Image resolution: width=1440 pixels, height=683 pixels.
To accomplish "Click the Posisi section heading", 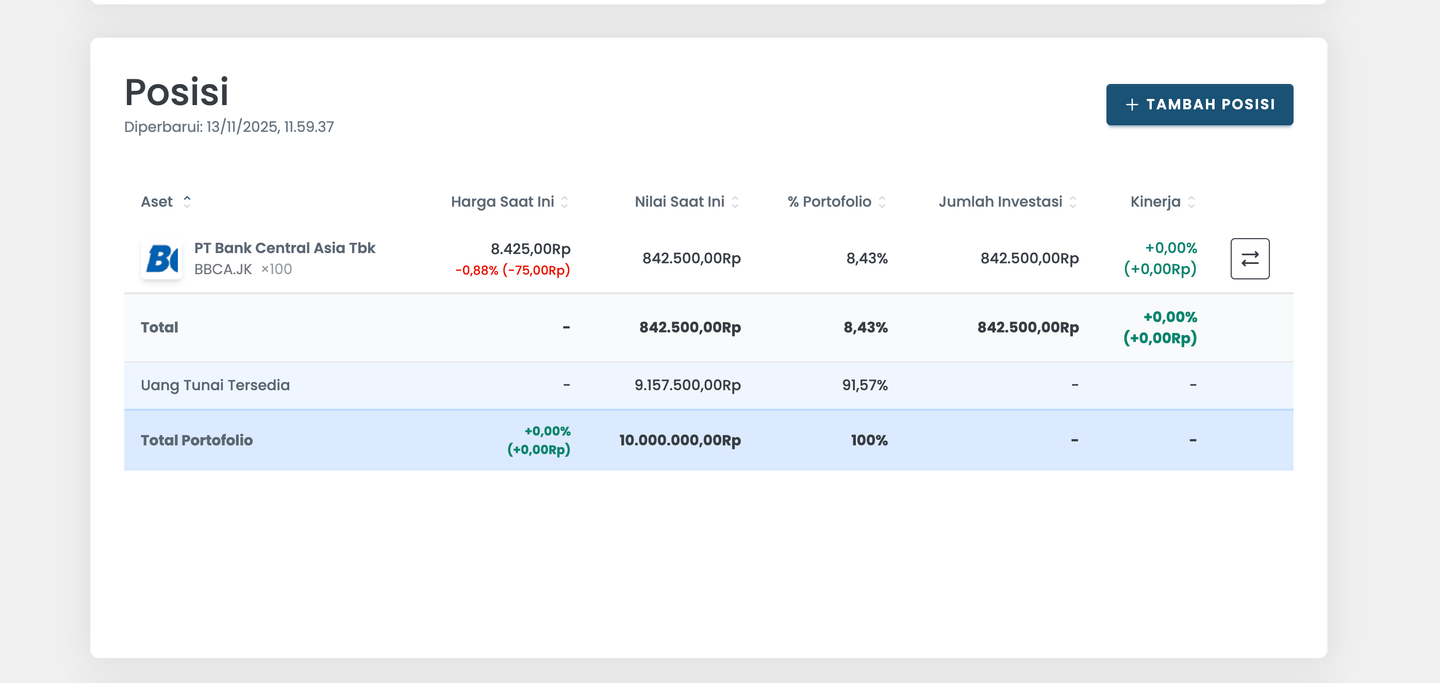I will [176, 92].
